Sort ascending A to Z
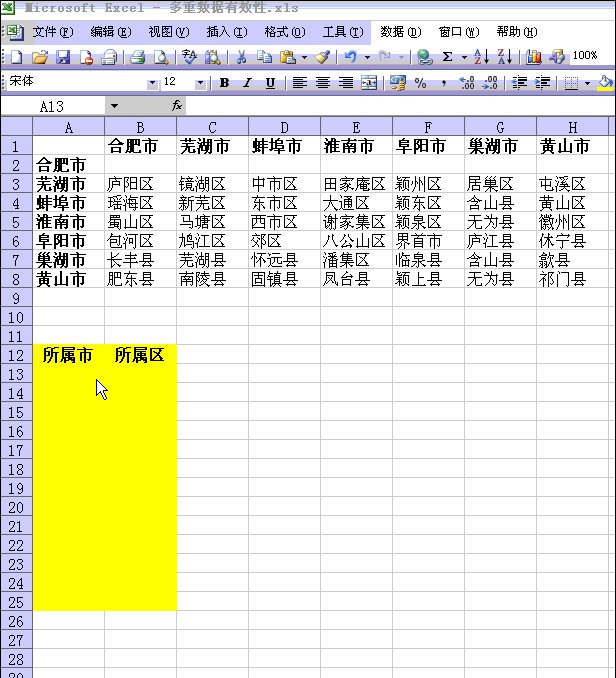 pos(482,57)
